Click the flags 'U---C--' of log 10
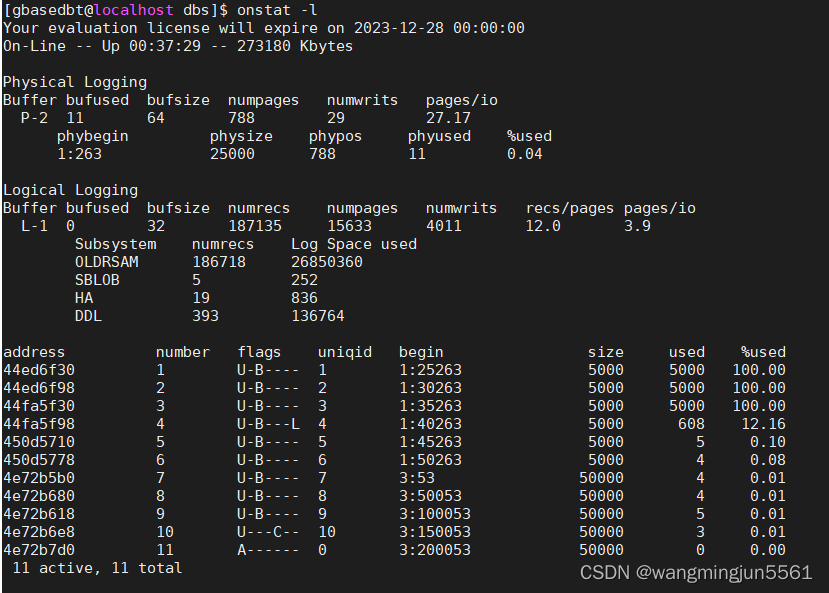829x593 pixels. [268, 531]
